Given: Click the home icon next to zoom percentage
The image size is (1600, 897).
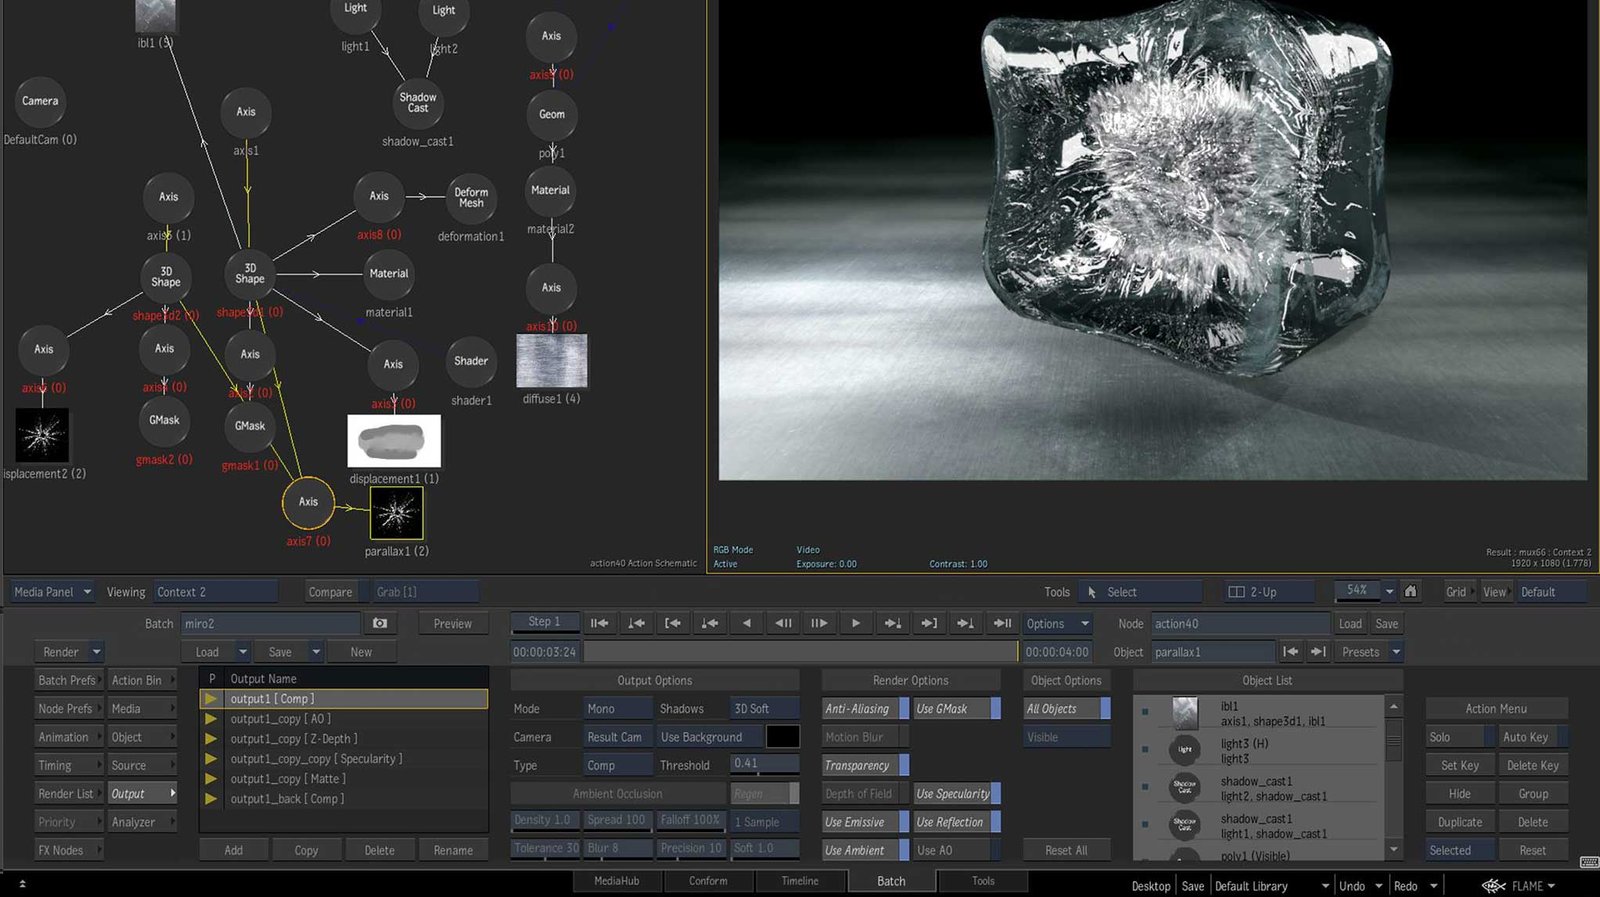Looking at the screenshot, I should pos(1410,591).
